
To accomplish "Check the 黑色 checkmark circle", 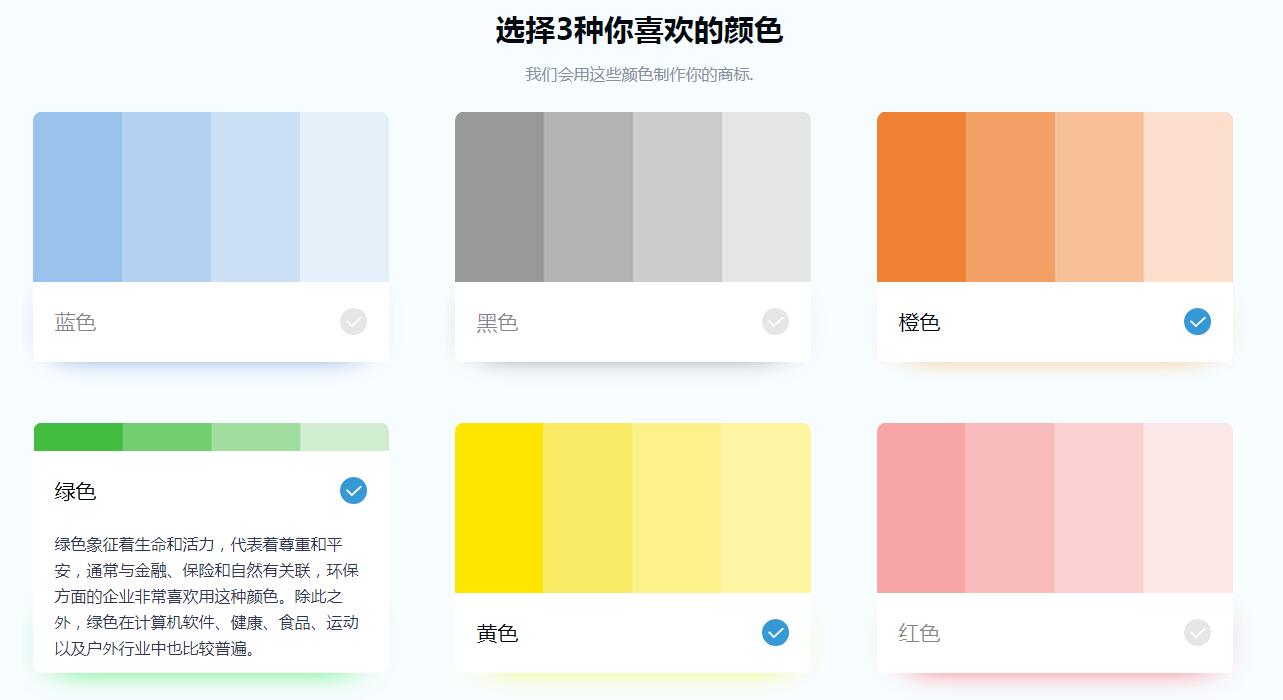I will point(775,322).
